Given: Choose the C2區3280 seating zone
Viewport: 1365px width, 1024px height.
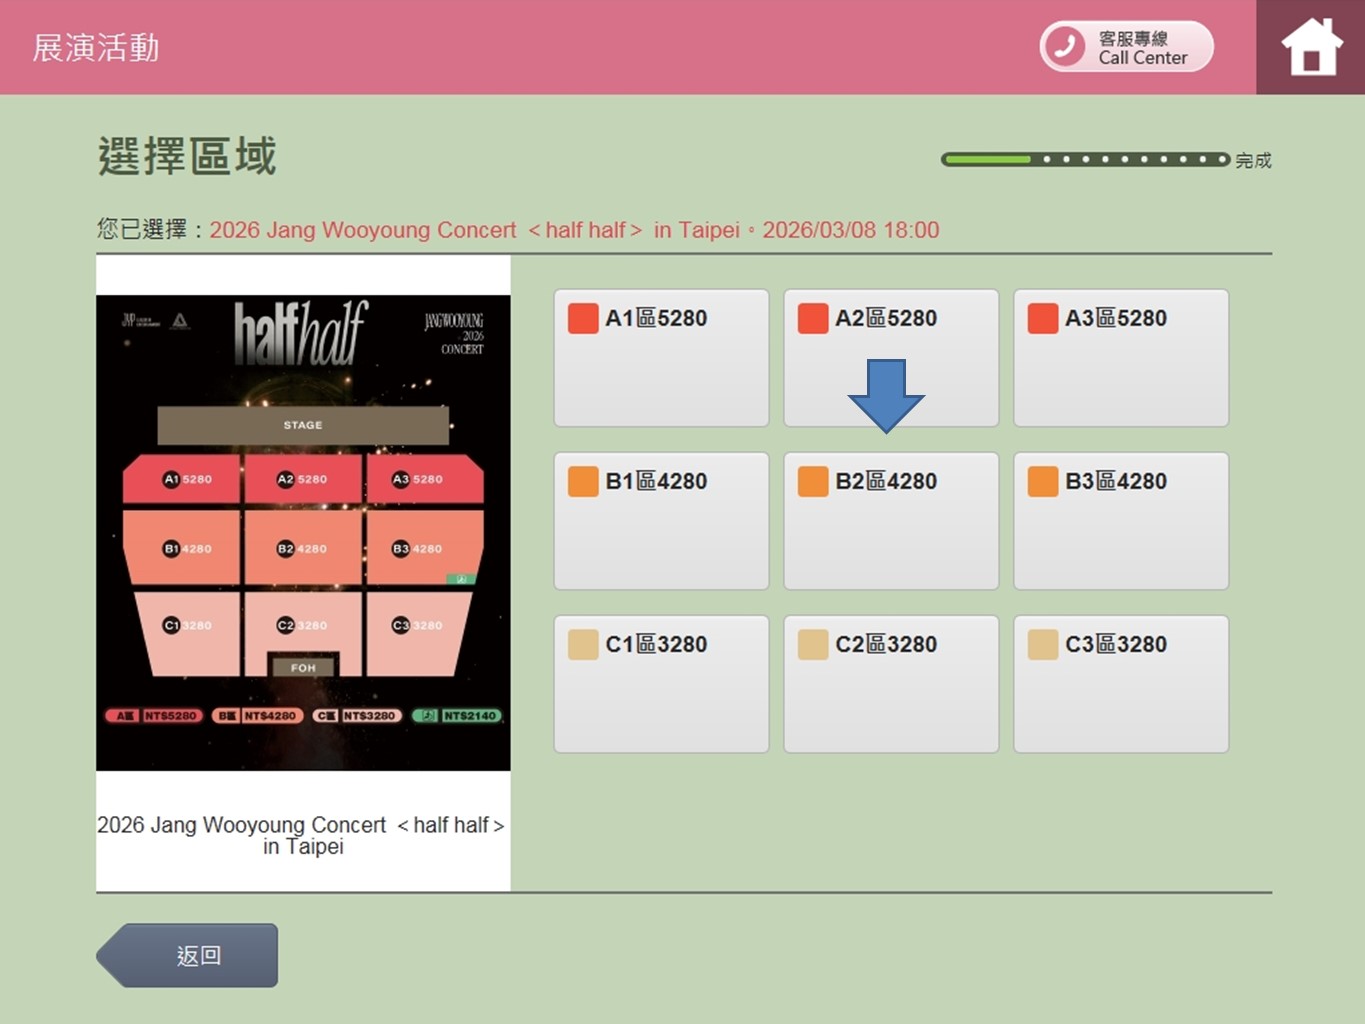Looking at the screenshot, I should tap(891, 684).
